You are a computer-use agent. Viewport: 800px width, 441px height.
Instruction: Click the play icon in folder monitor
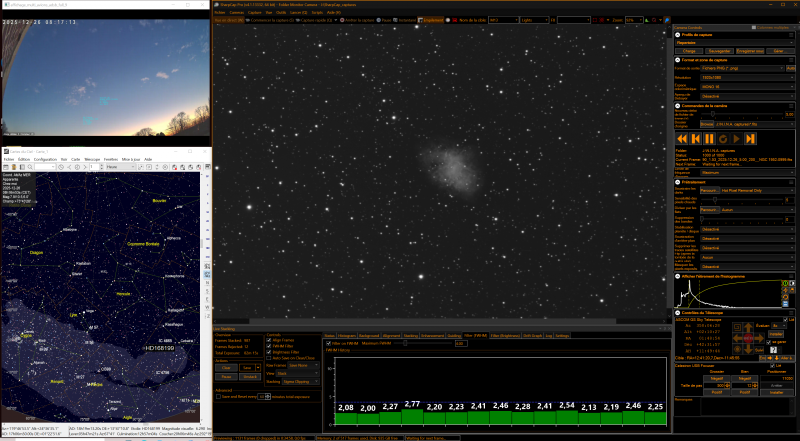736,138
